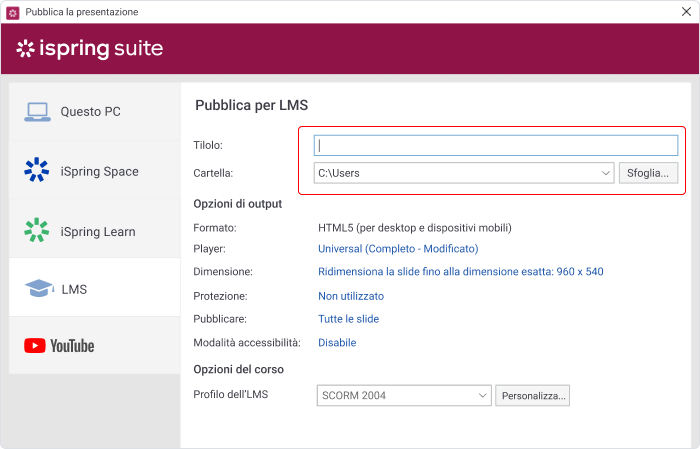
Task: Switch to the iSpring Learn tab
Action: coord(95,229)
